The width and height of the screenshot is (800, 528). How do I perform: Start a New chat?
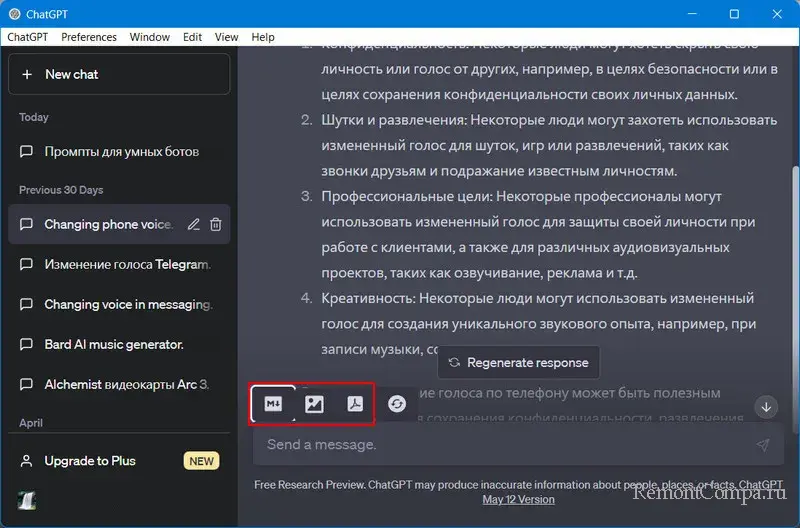[119, 74]
